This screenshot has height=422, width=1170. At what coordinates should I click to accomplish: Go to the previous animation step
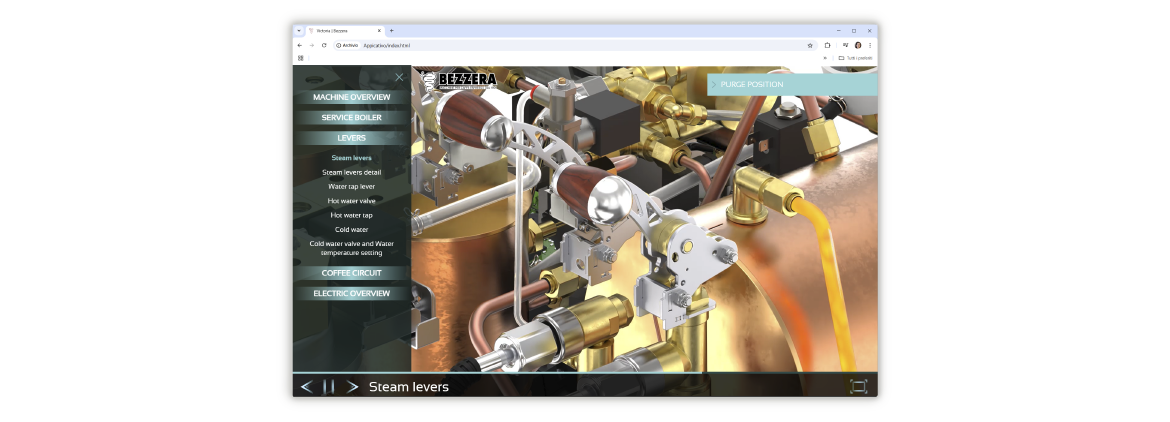(306, 387)
